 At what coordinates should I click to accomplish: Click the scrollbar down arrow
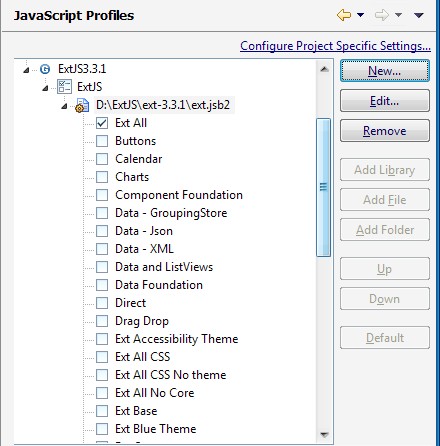pos(324,435)
